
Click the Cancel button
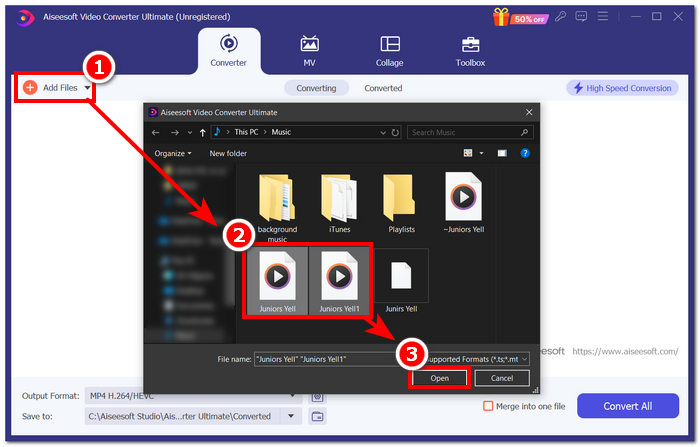(502, 378)
